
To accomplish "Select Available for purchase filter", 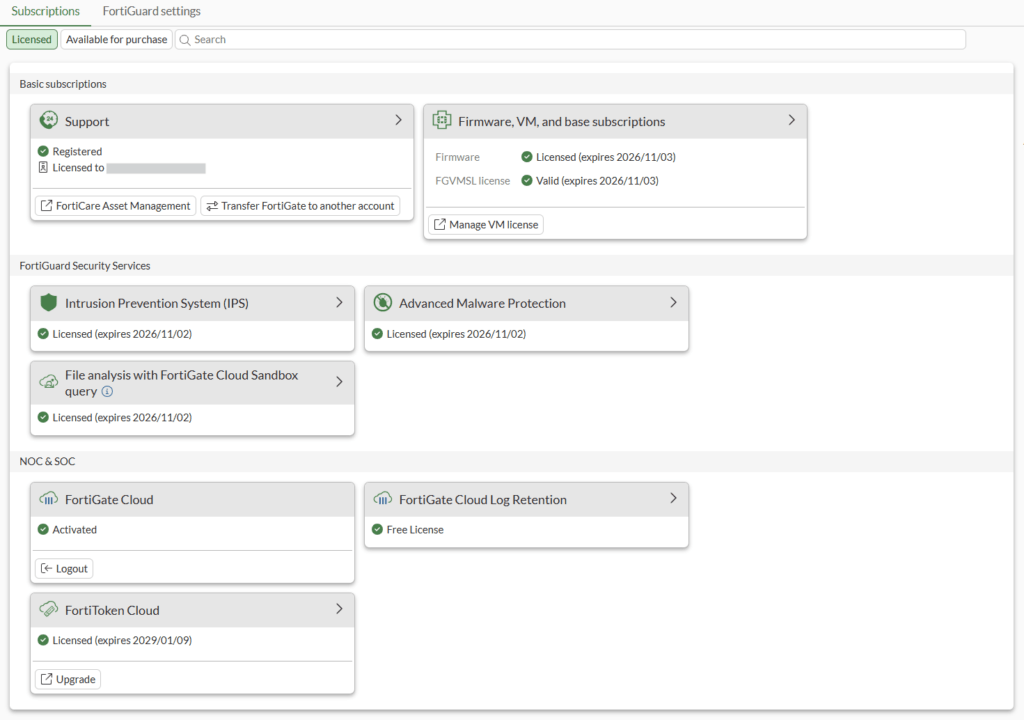I will click(117, 39).
